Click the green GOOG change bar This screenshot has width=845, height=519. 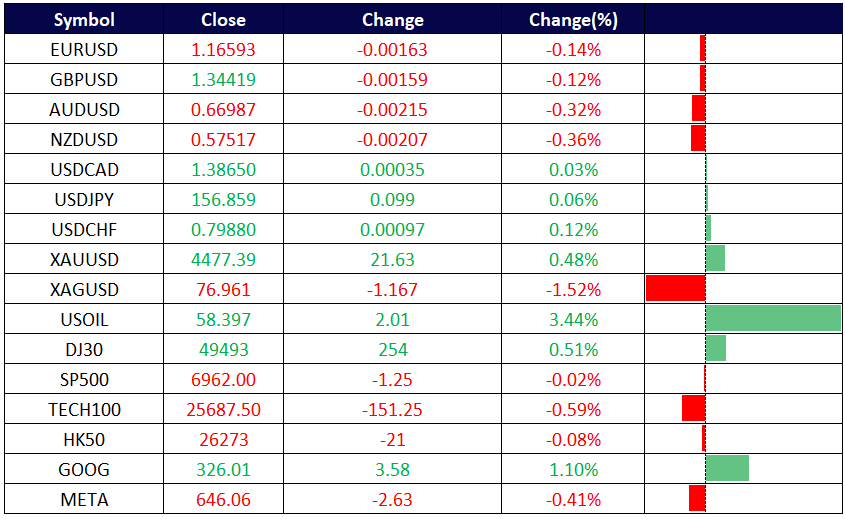(727, 468)
